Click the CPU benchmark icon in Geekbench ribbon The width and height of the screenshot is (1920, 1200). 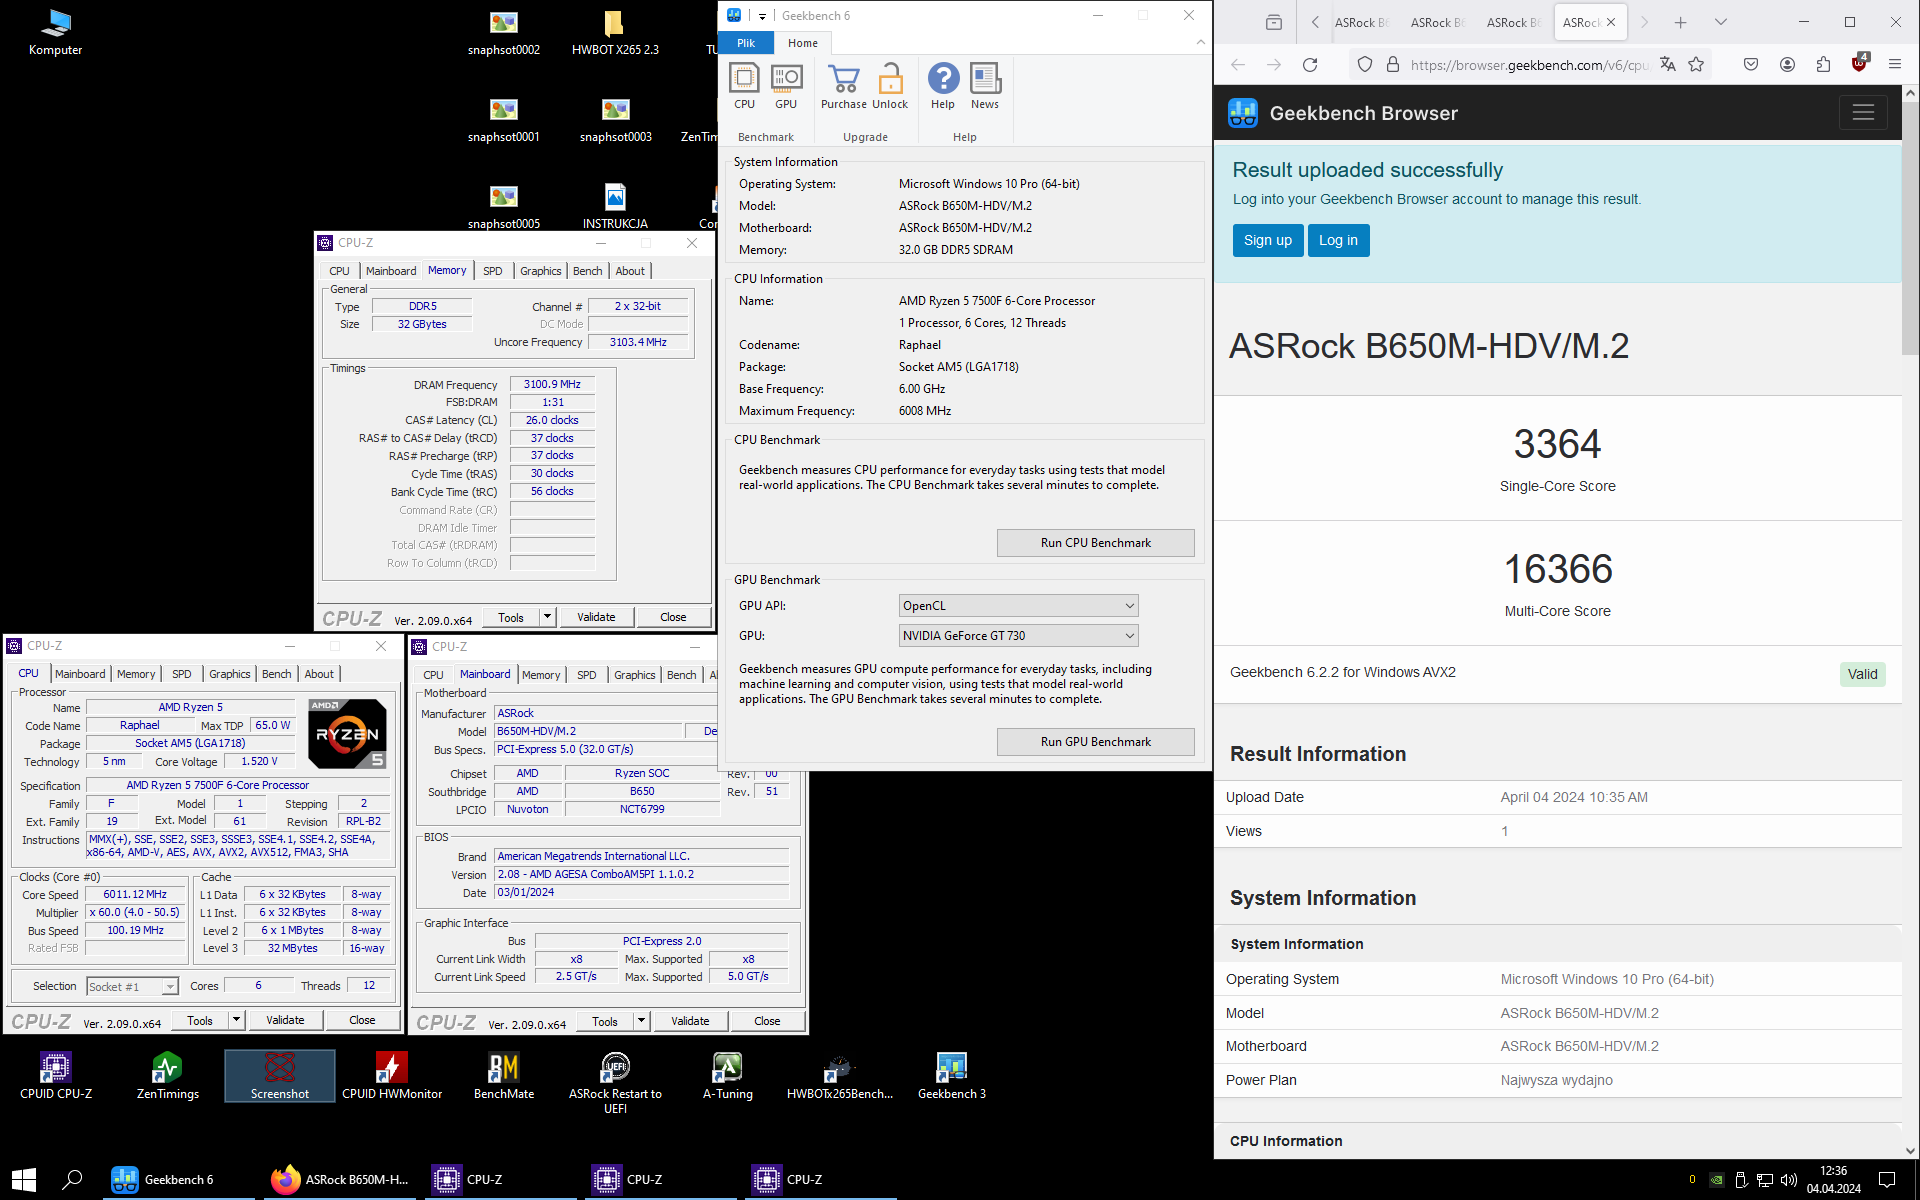coord(744,86)
